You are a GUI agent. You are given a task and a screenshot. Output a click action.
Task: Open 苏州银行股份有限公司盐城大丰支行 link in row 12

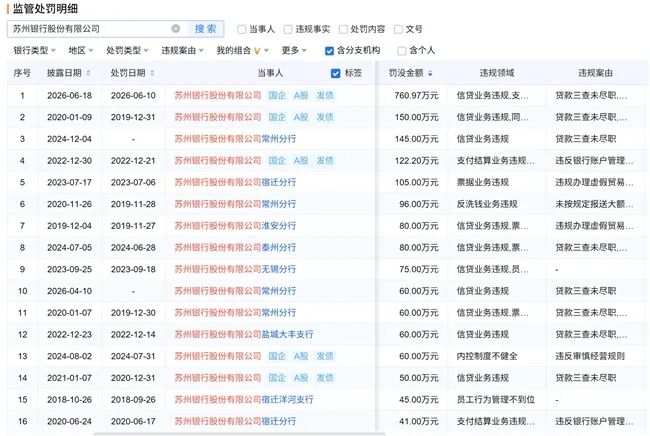pos(244,334)
